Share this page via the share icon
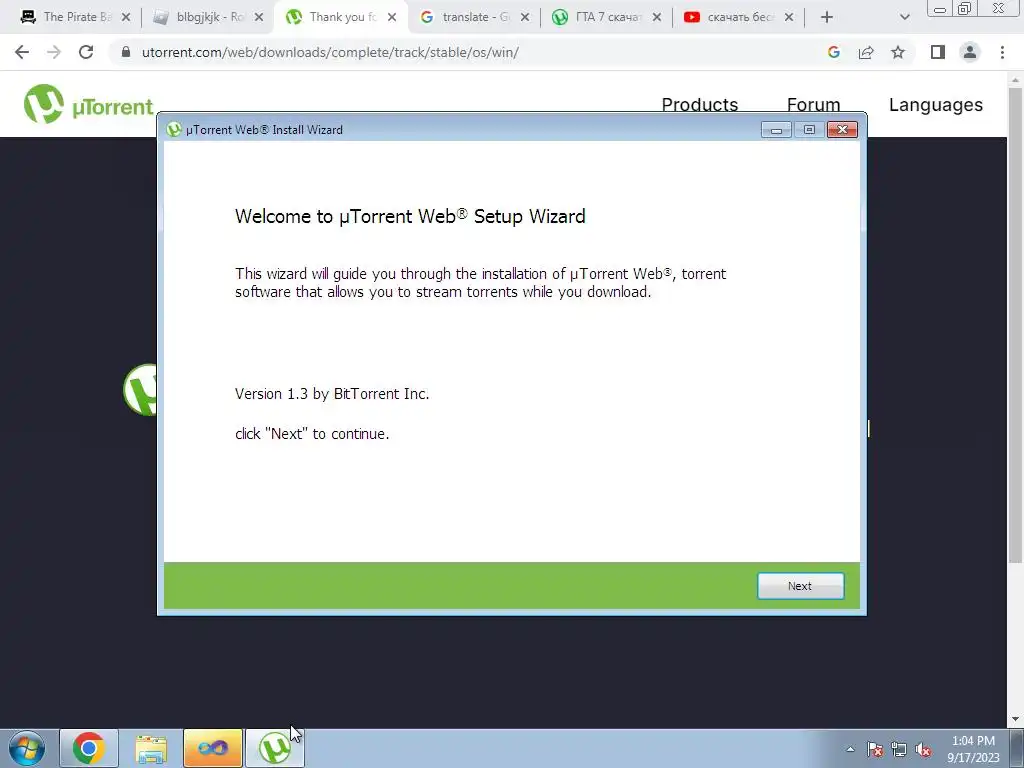 (x=866, y=52)
